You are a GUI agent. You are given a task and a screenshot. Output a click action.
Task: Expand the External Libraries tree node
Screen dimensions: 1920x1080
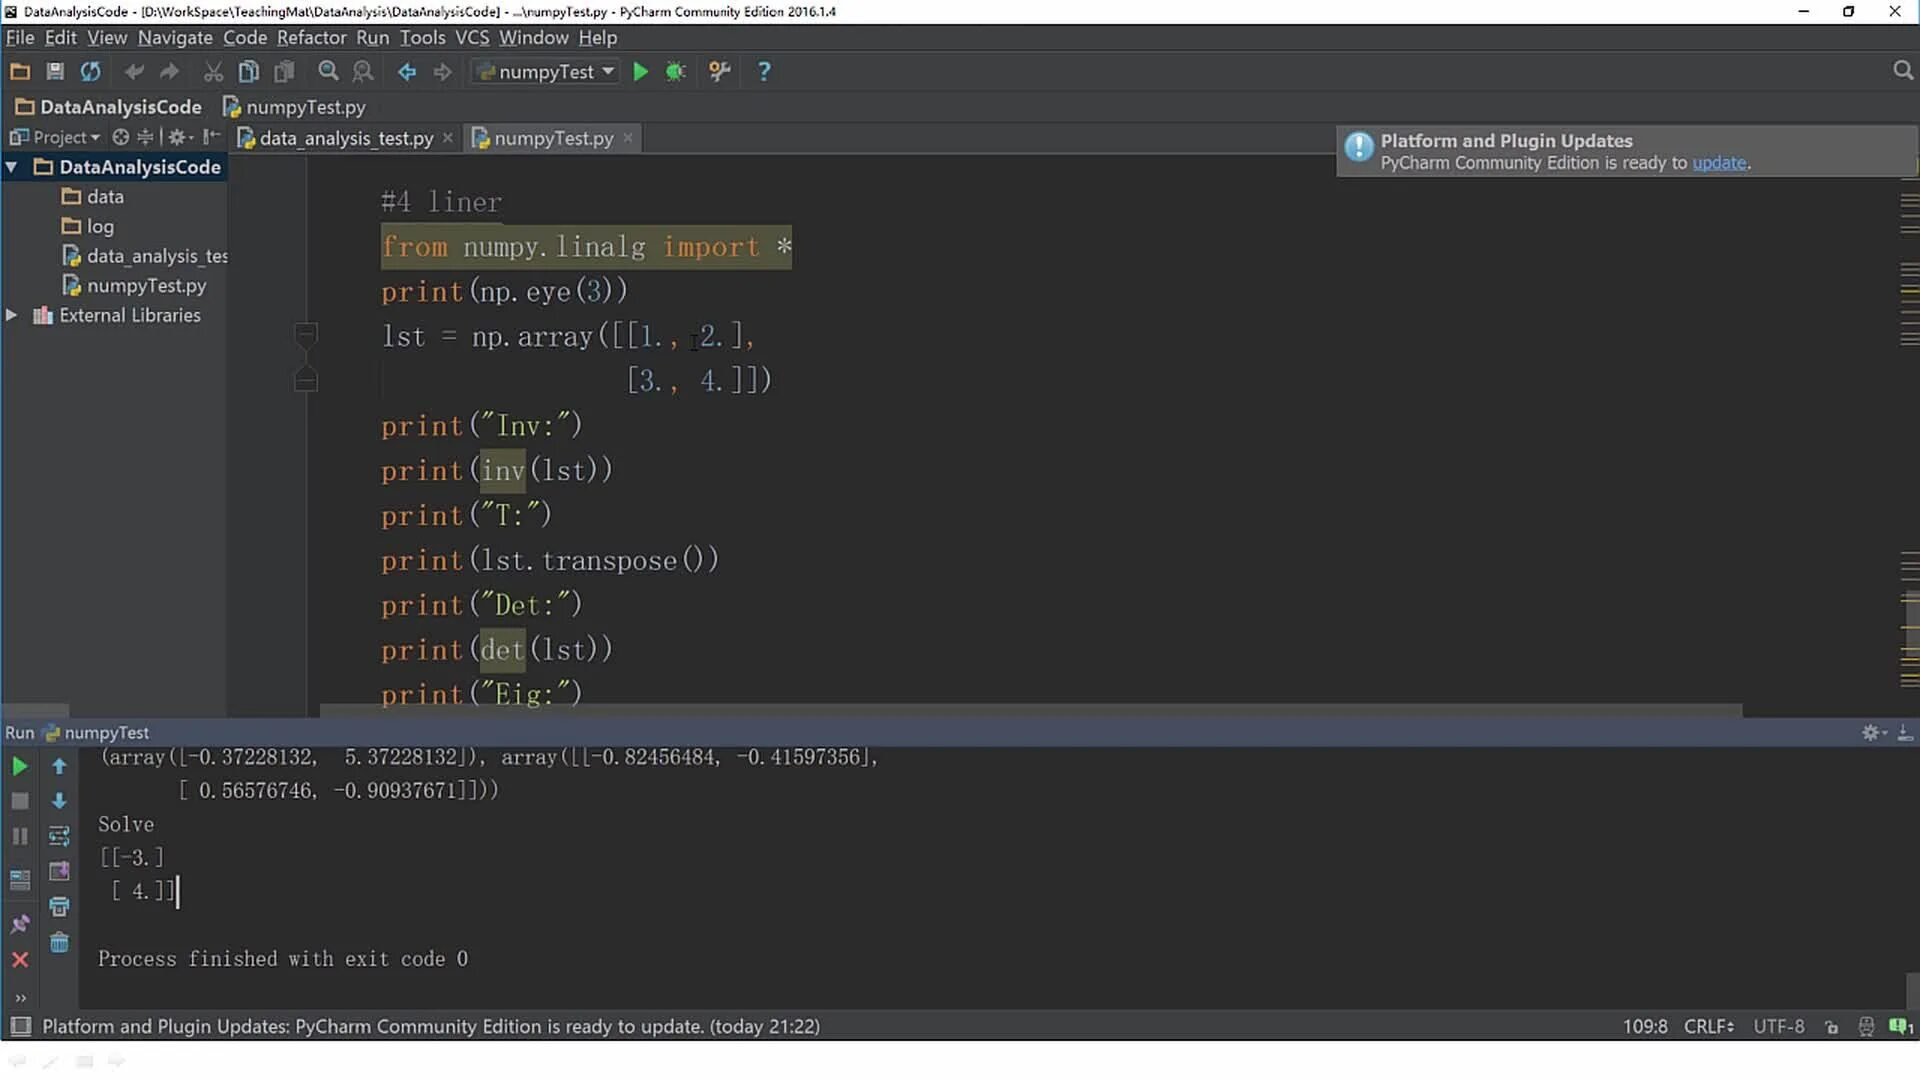tap(11, 315)
